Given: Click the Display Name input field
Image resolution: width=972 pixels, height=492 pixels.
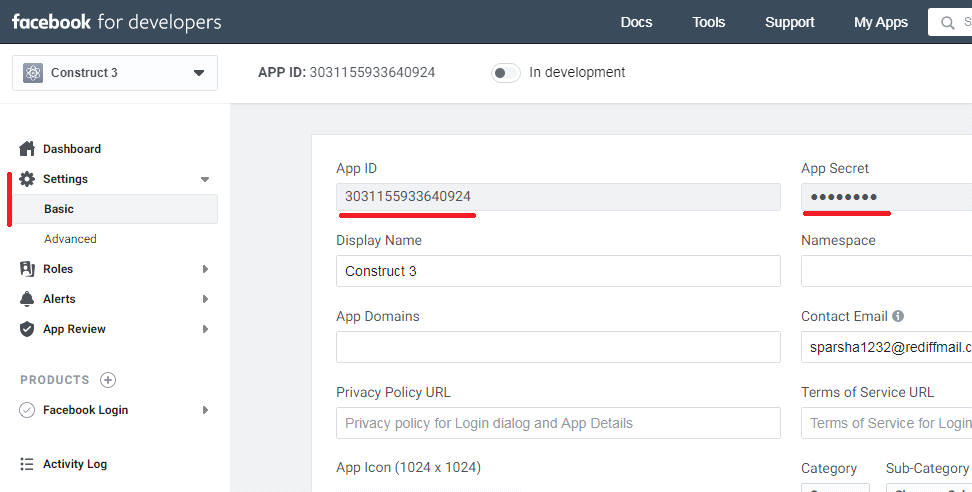Looking at the screenshot, I should coord(558,271).
